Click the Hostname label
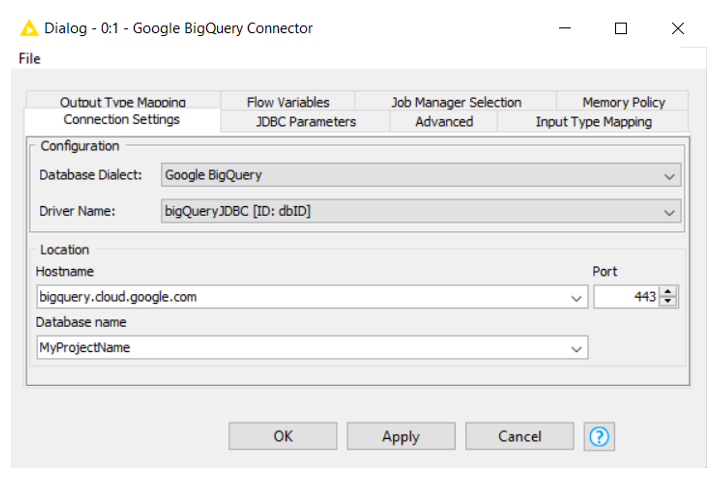 click(65, 271)
